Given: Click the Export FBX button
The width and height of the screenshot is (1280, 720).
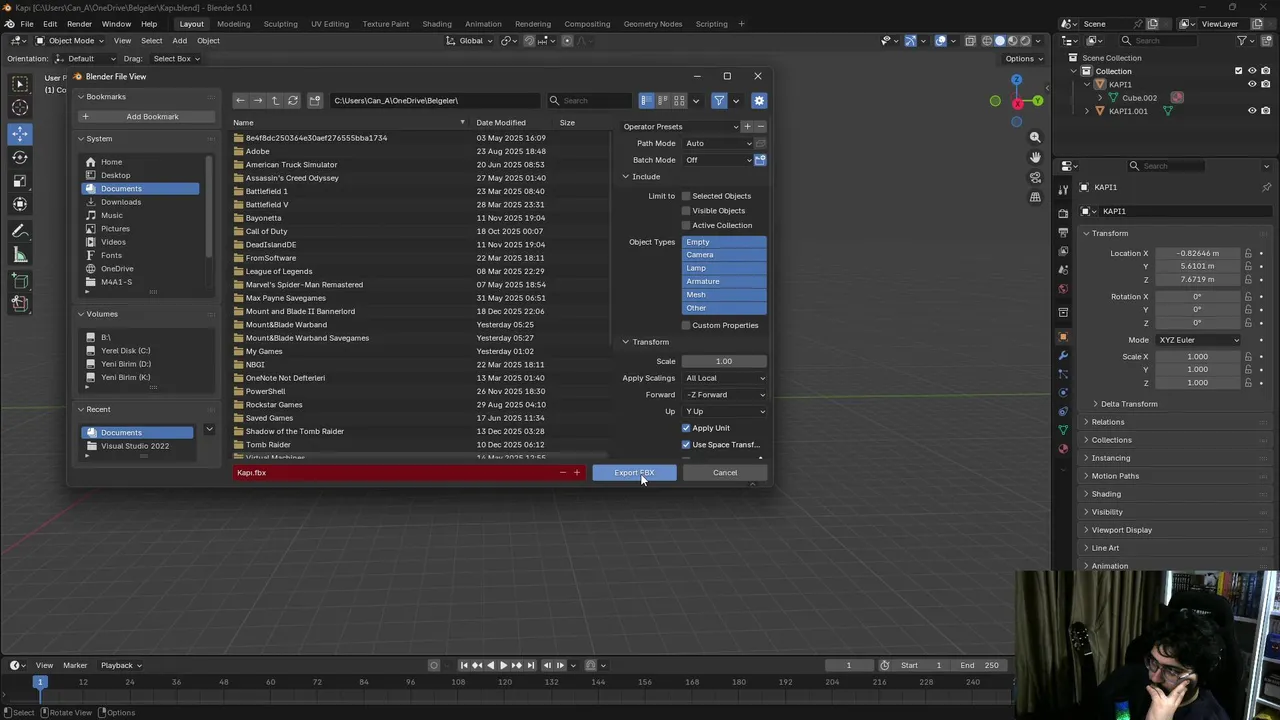Looking at the screenshot, I should click(634, 473).
